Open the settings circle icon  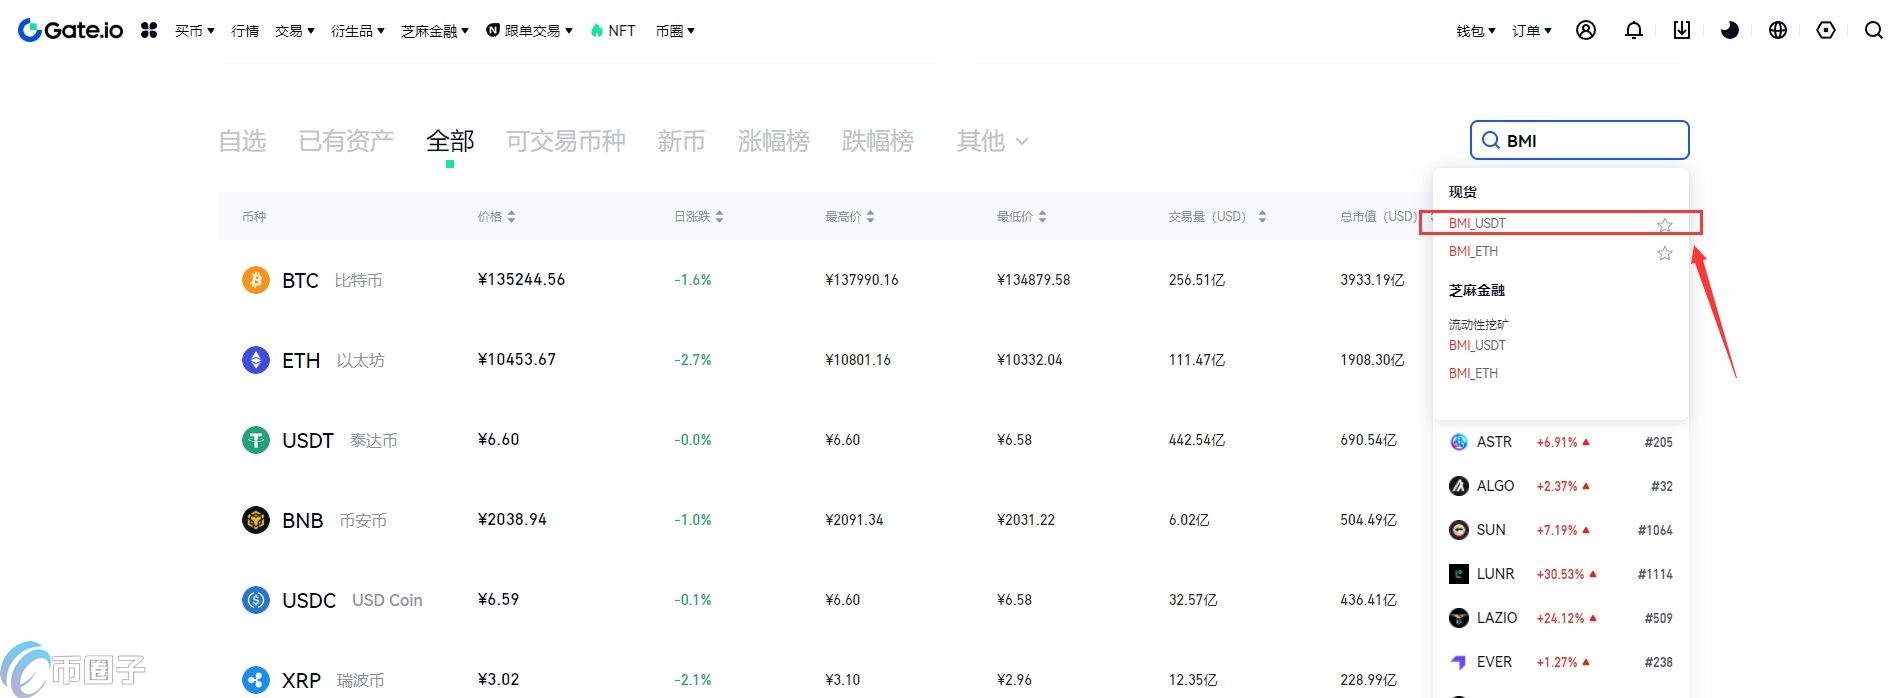[x=1826, y=30]
